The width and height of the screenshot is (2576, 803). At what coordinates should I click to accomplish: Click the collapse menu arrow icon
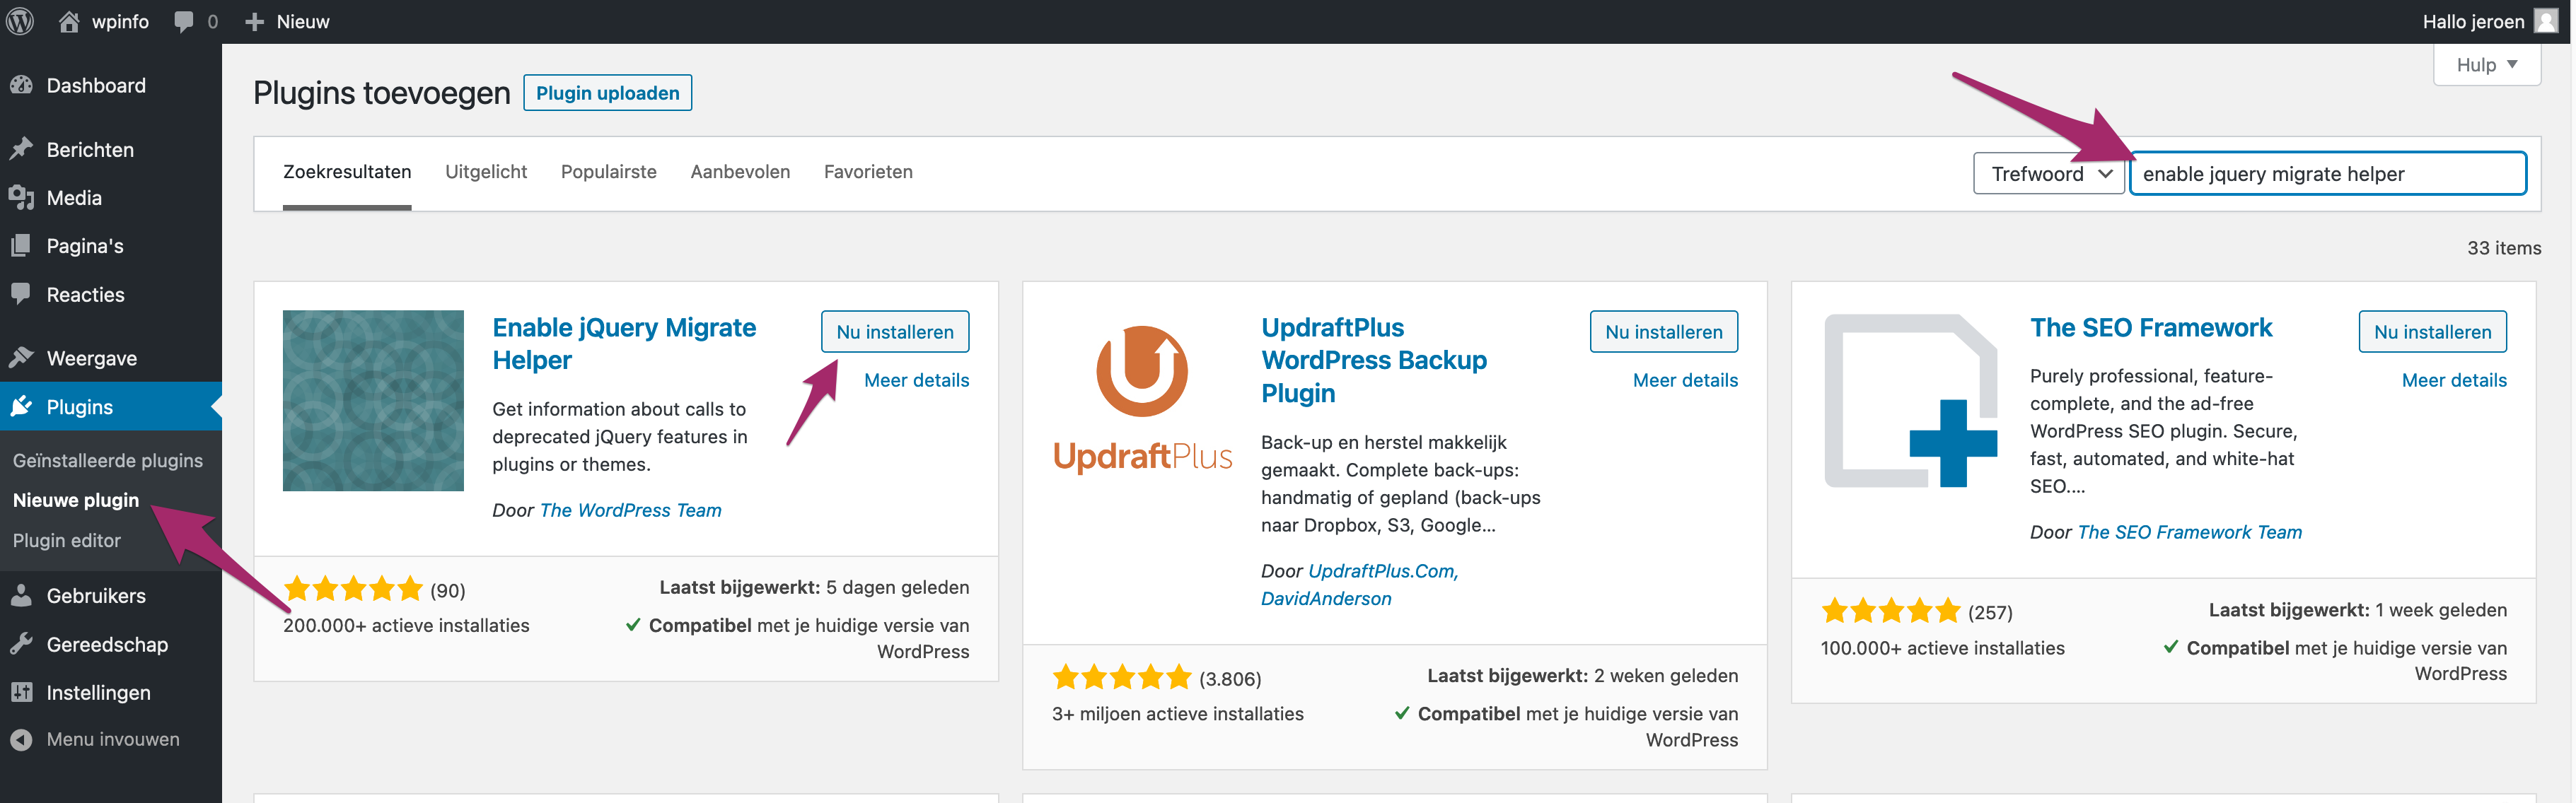point(21,740)
